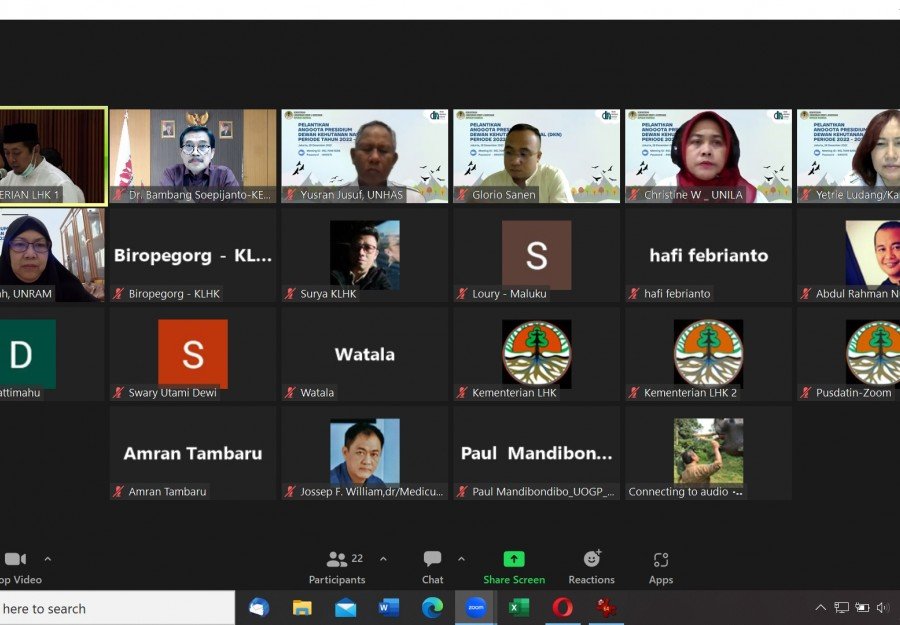This screenshot has height=625, width=900.
Task: Click muted mic icon beside Swary Utami Dewi
Action: pos(118,393)
